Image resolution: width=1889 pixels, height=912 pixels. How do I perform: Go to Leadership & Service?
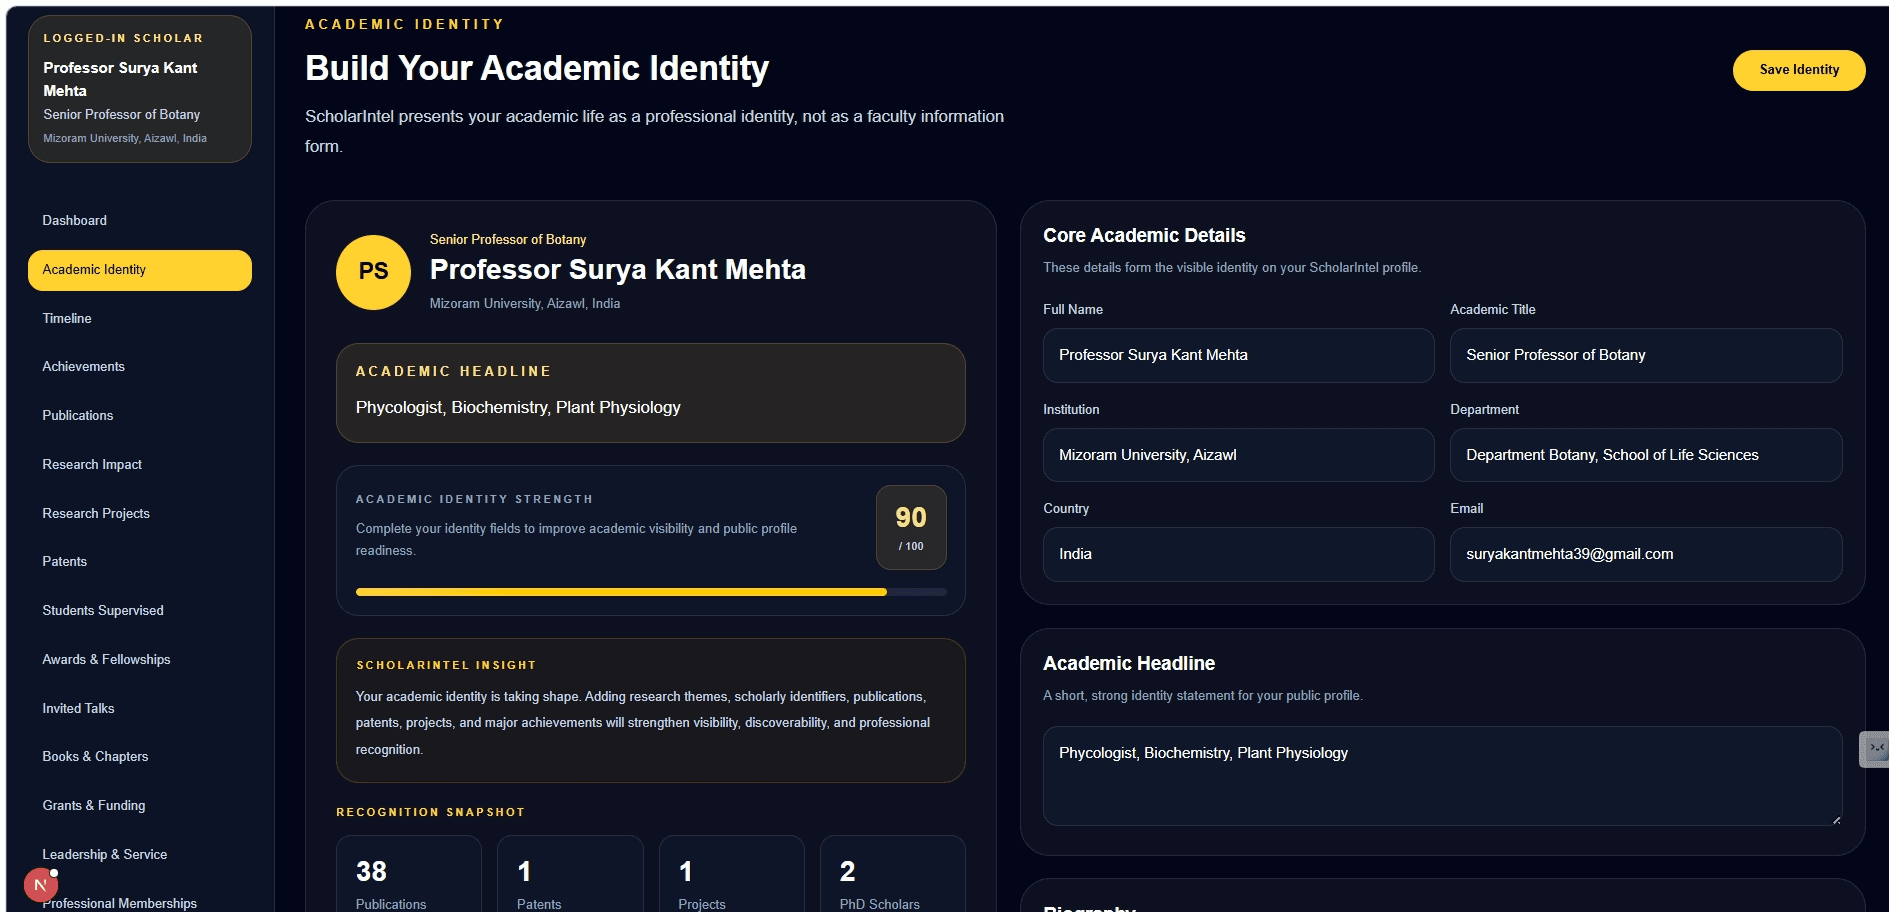click(140, 855)
